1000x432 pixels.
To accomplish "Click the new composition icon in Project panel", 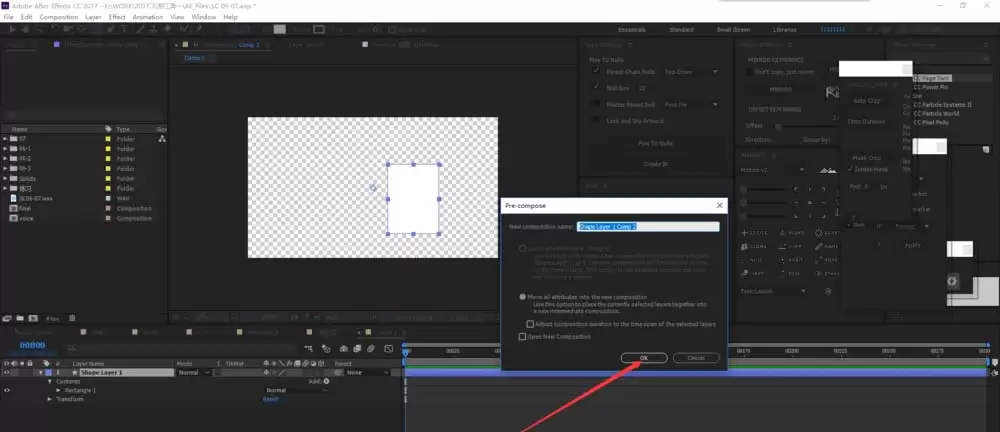I will click(x=33, y=318).
